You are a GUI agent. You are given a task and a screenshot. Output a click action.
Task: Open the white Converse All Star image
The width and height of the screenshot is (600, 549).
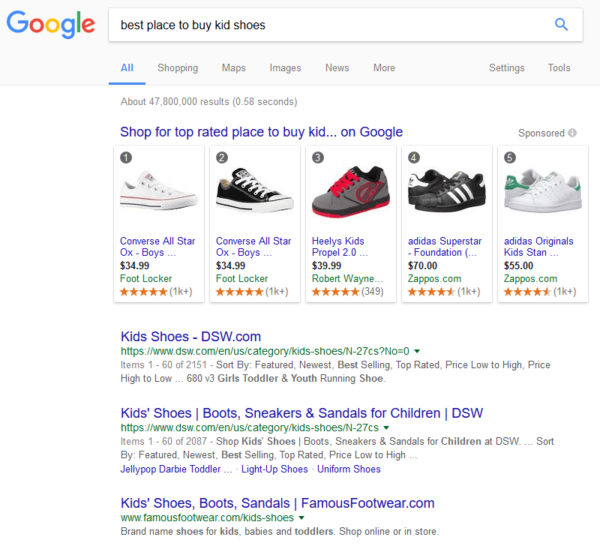tap(159, 191)
